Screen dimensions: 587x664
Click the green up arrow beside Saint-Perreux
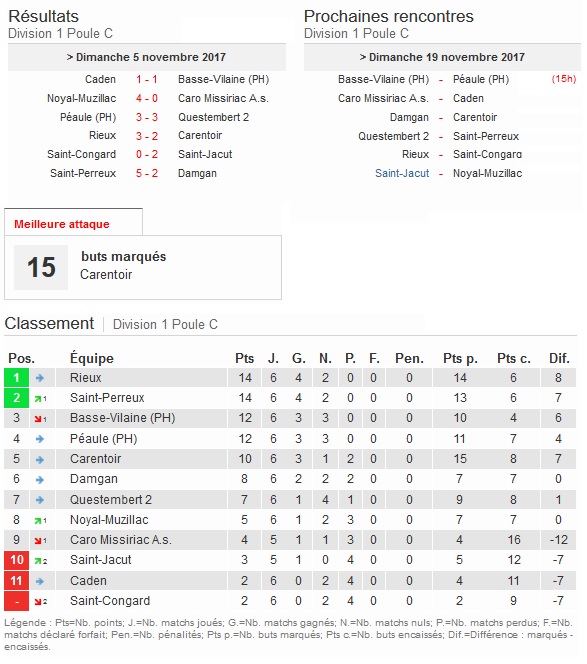[x=40, y=398]
